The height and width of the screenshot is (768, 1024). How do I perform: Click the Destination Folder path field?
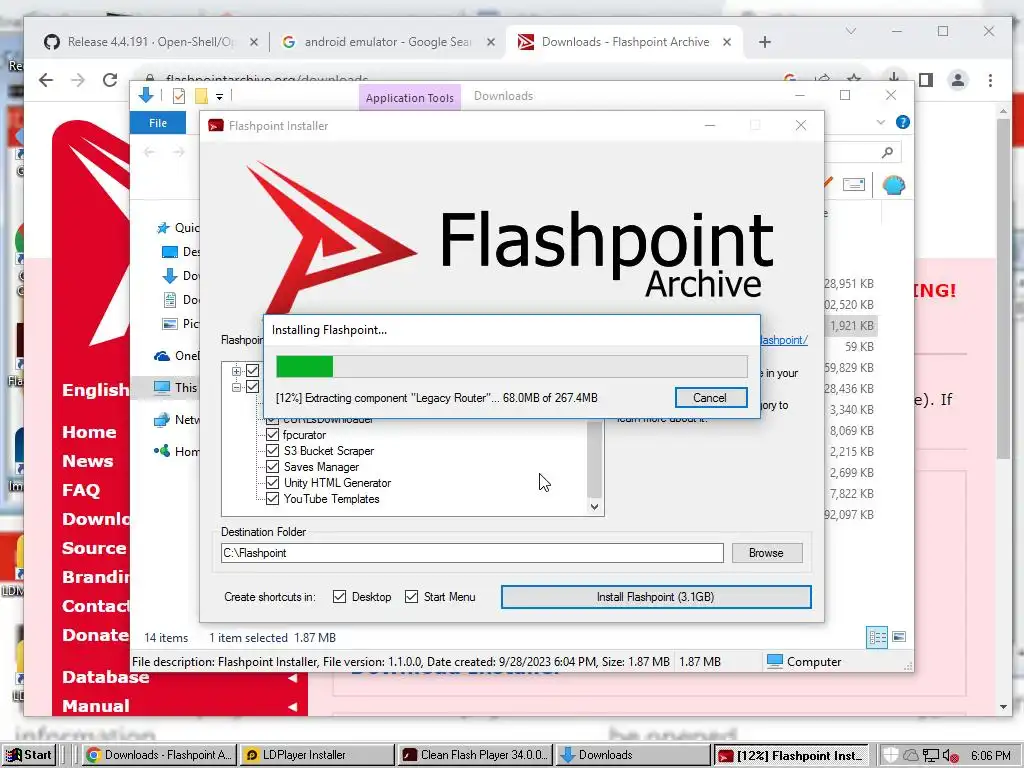[472, 553]
